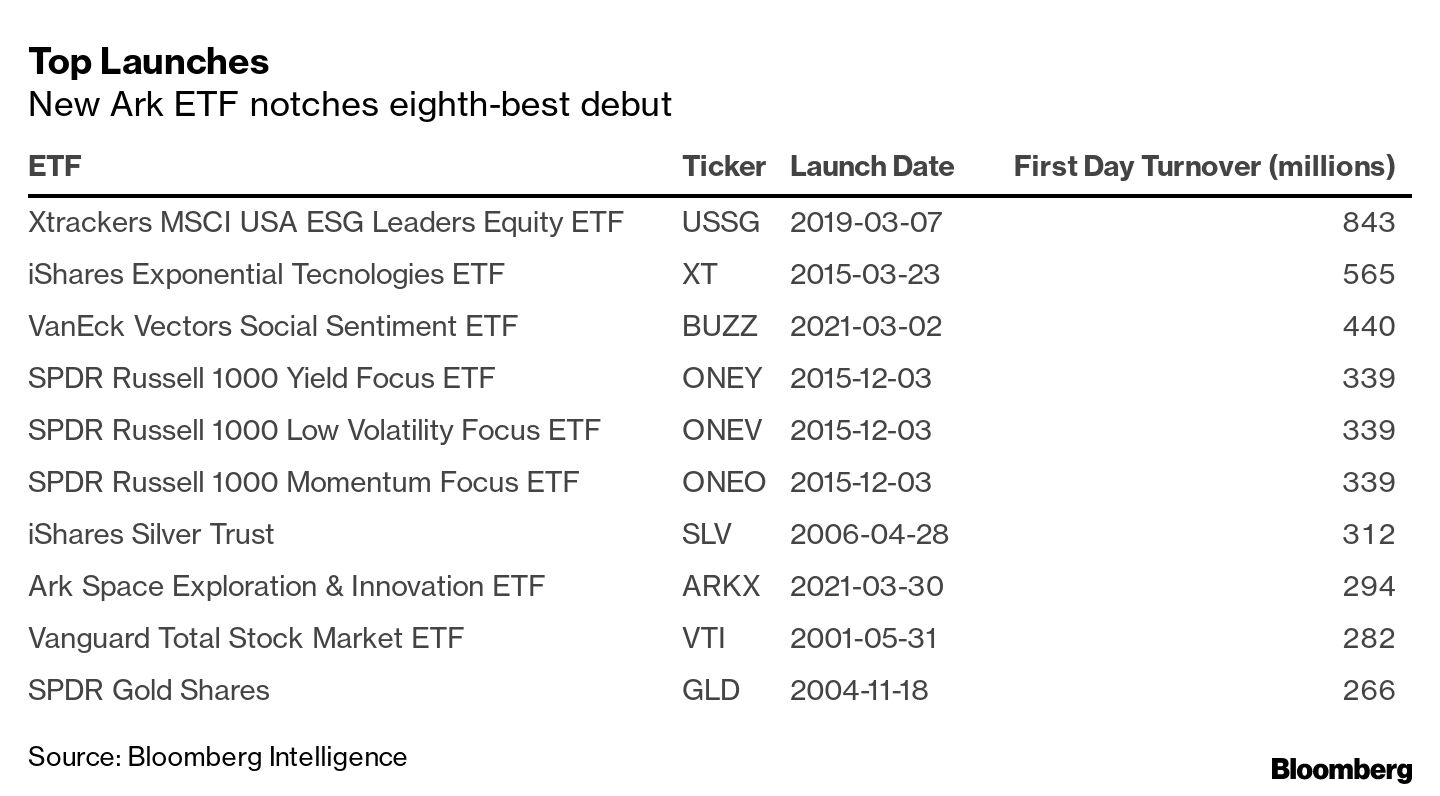Select the SPDR Gold Shares row
Viewport: 1440px width, 796px height.
(x=149, y=690)
